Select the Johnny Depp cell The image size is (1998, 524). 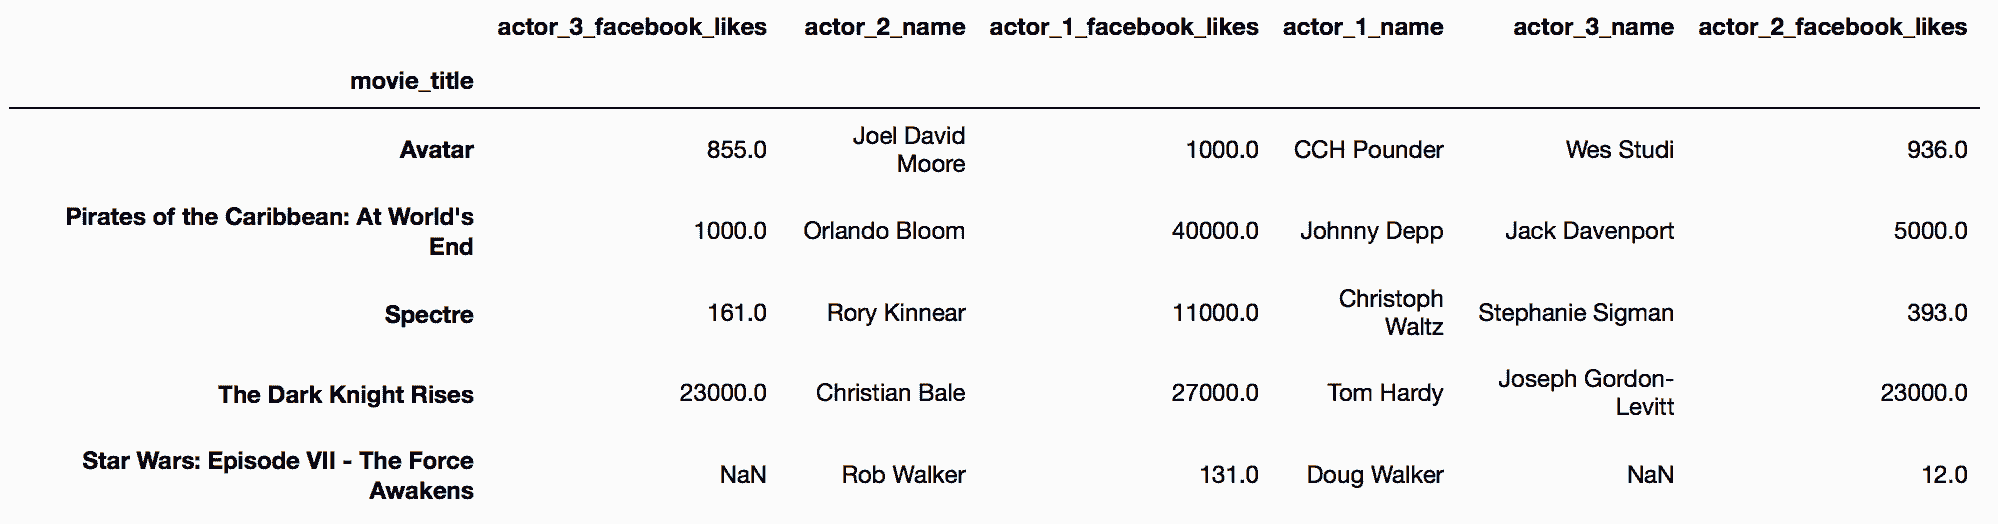coord(1372,232)
